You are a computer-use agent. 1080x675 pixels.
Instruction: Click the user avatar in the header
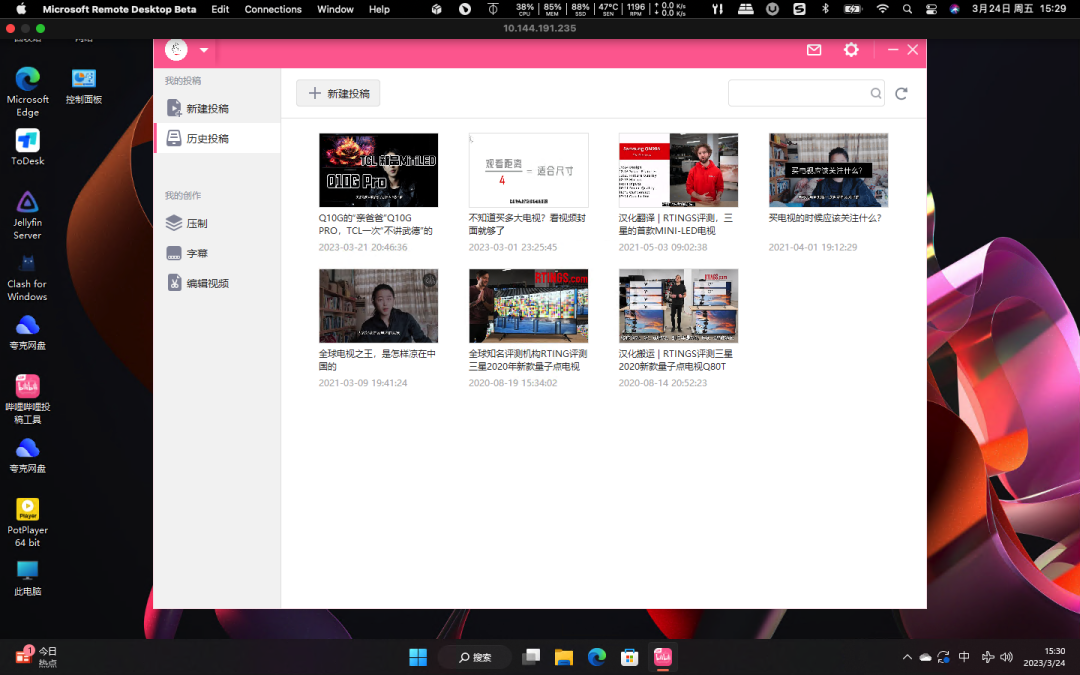176,50
